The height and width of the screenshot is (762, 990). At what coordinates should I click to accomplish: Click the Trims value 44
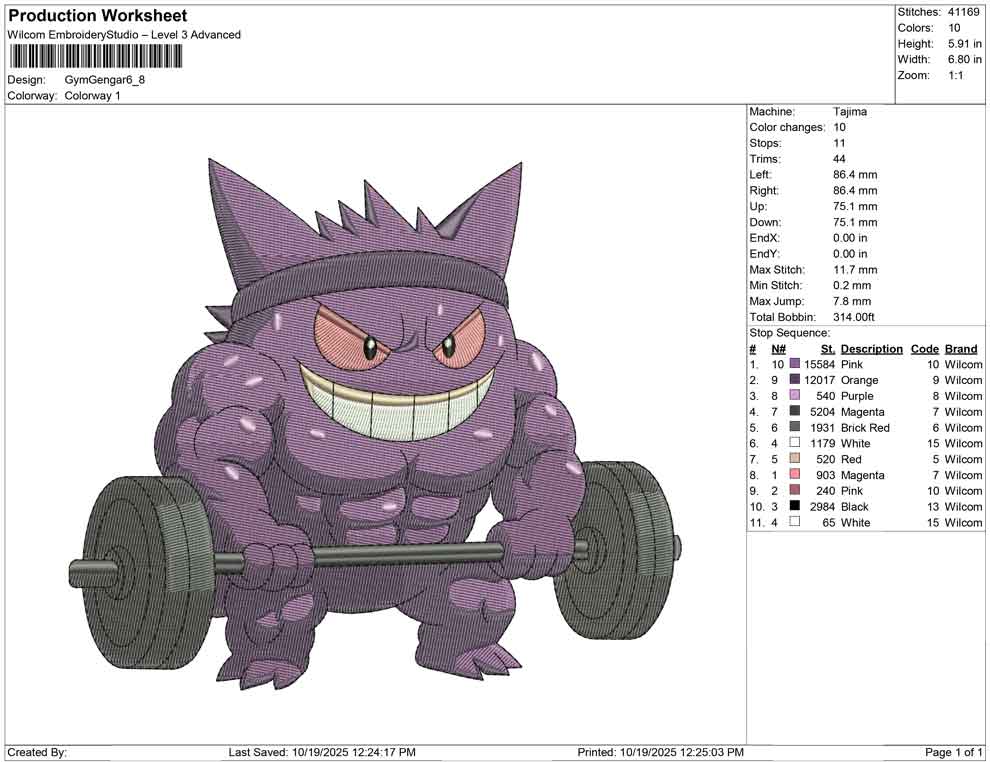pos(840,159)
